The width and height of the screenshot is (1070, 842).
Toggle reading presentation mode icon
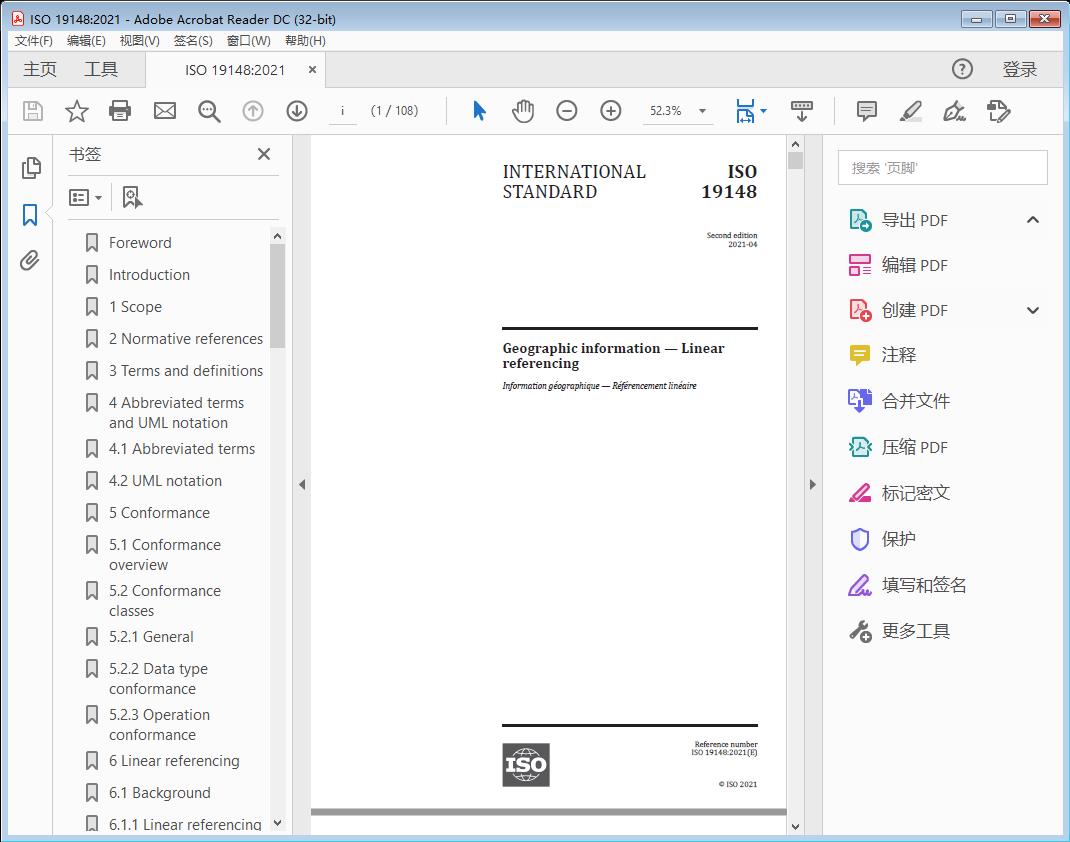(802, 111)
